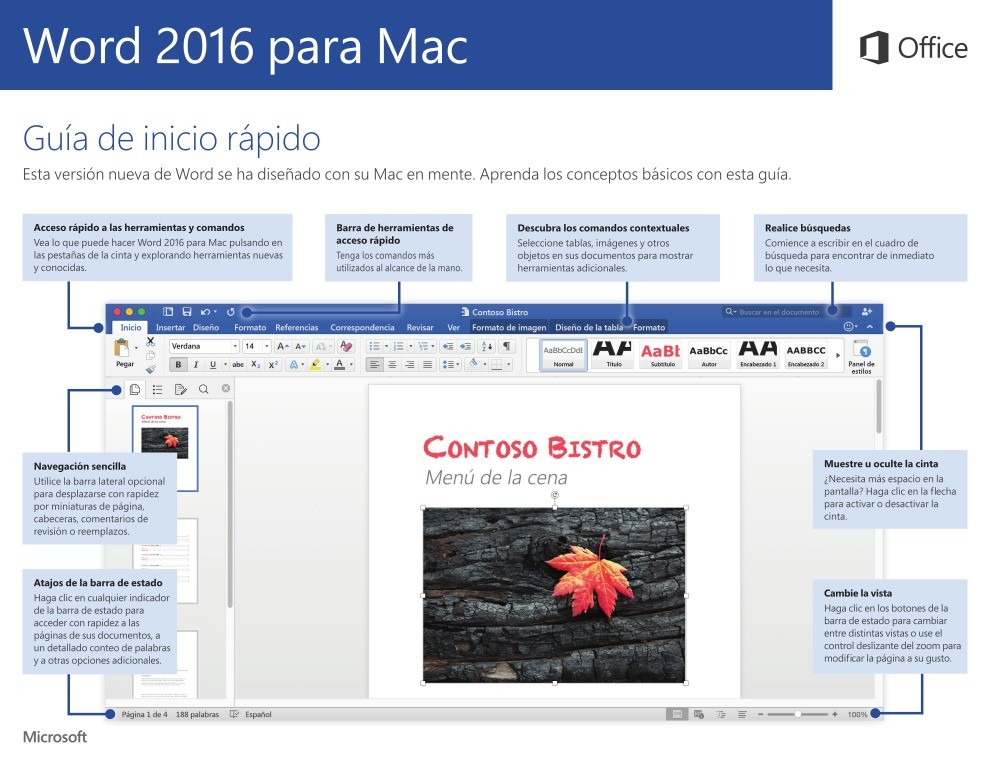Open sidebar search magnifier tab
The image size is (990, 765).
(x=203, y=389)
